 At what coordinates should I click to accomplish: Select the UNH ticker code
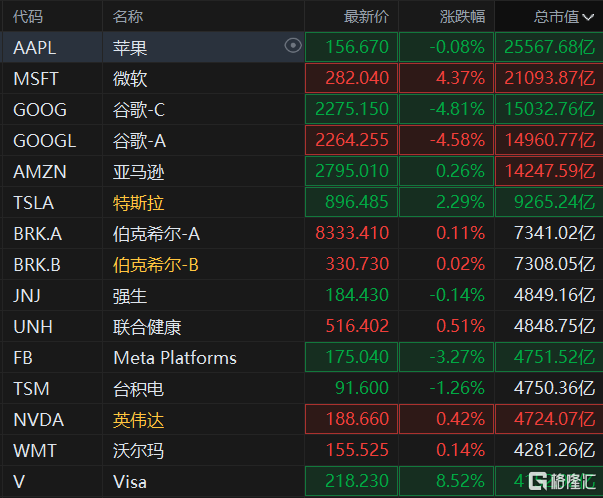(33, 327)
